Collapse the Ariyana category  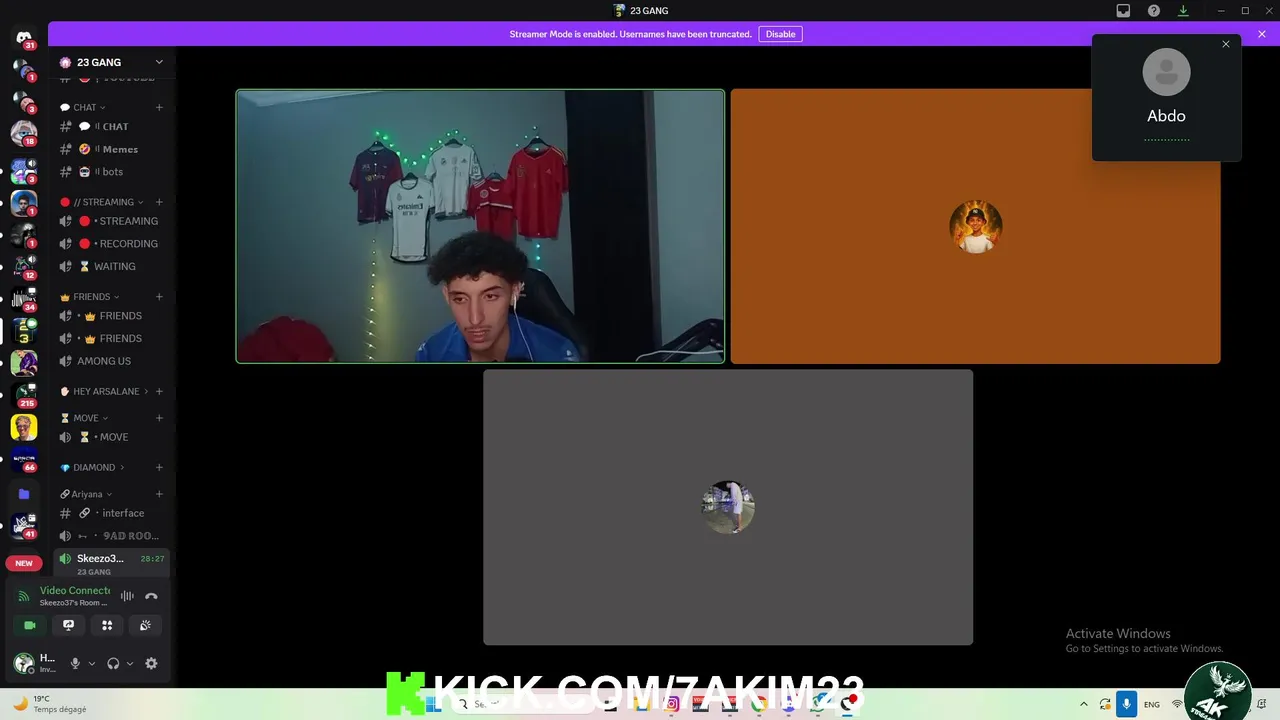click(x=86, y=494)
